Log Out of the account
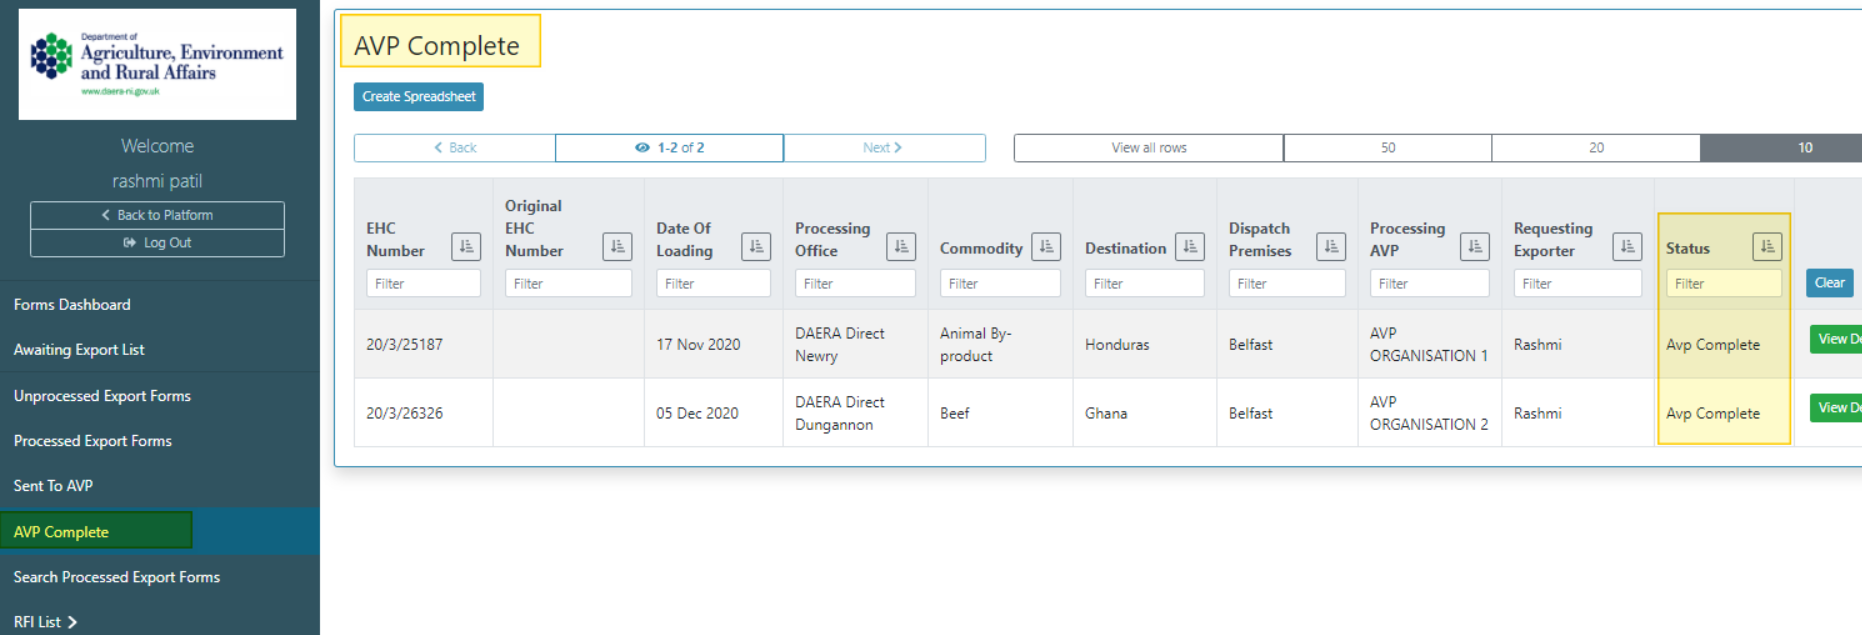 coord(157,243)
